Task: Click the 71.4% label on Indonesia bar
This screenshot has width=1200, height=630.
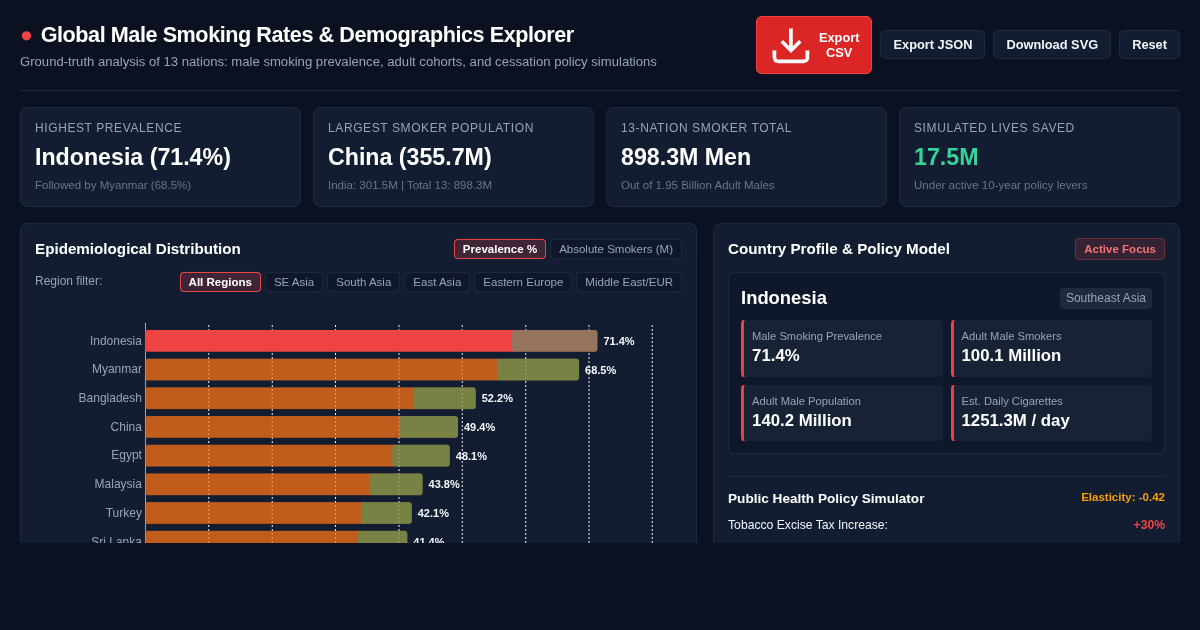Action: coord(619,341)
